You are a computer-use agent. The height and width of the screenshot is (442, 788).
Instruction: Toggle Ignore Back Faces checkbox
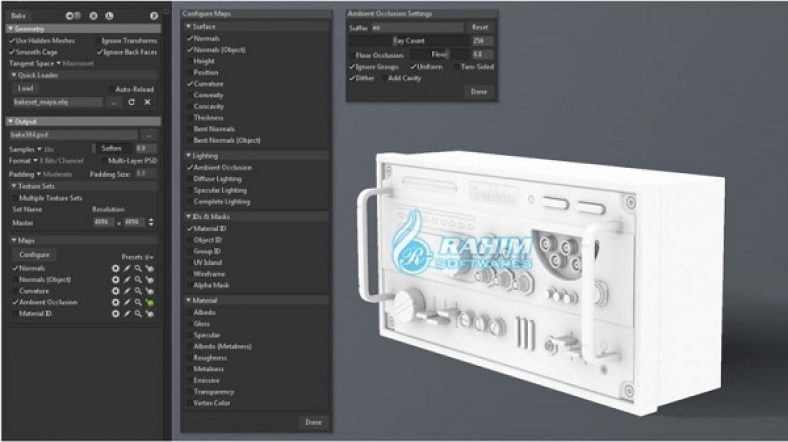pyautogui.click(x=99, y=52)
